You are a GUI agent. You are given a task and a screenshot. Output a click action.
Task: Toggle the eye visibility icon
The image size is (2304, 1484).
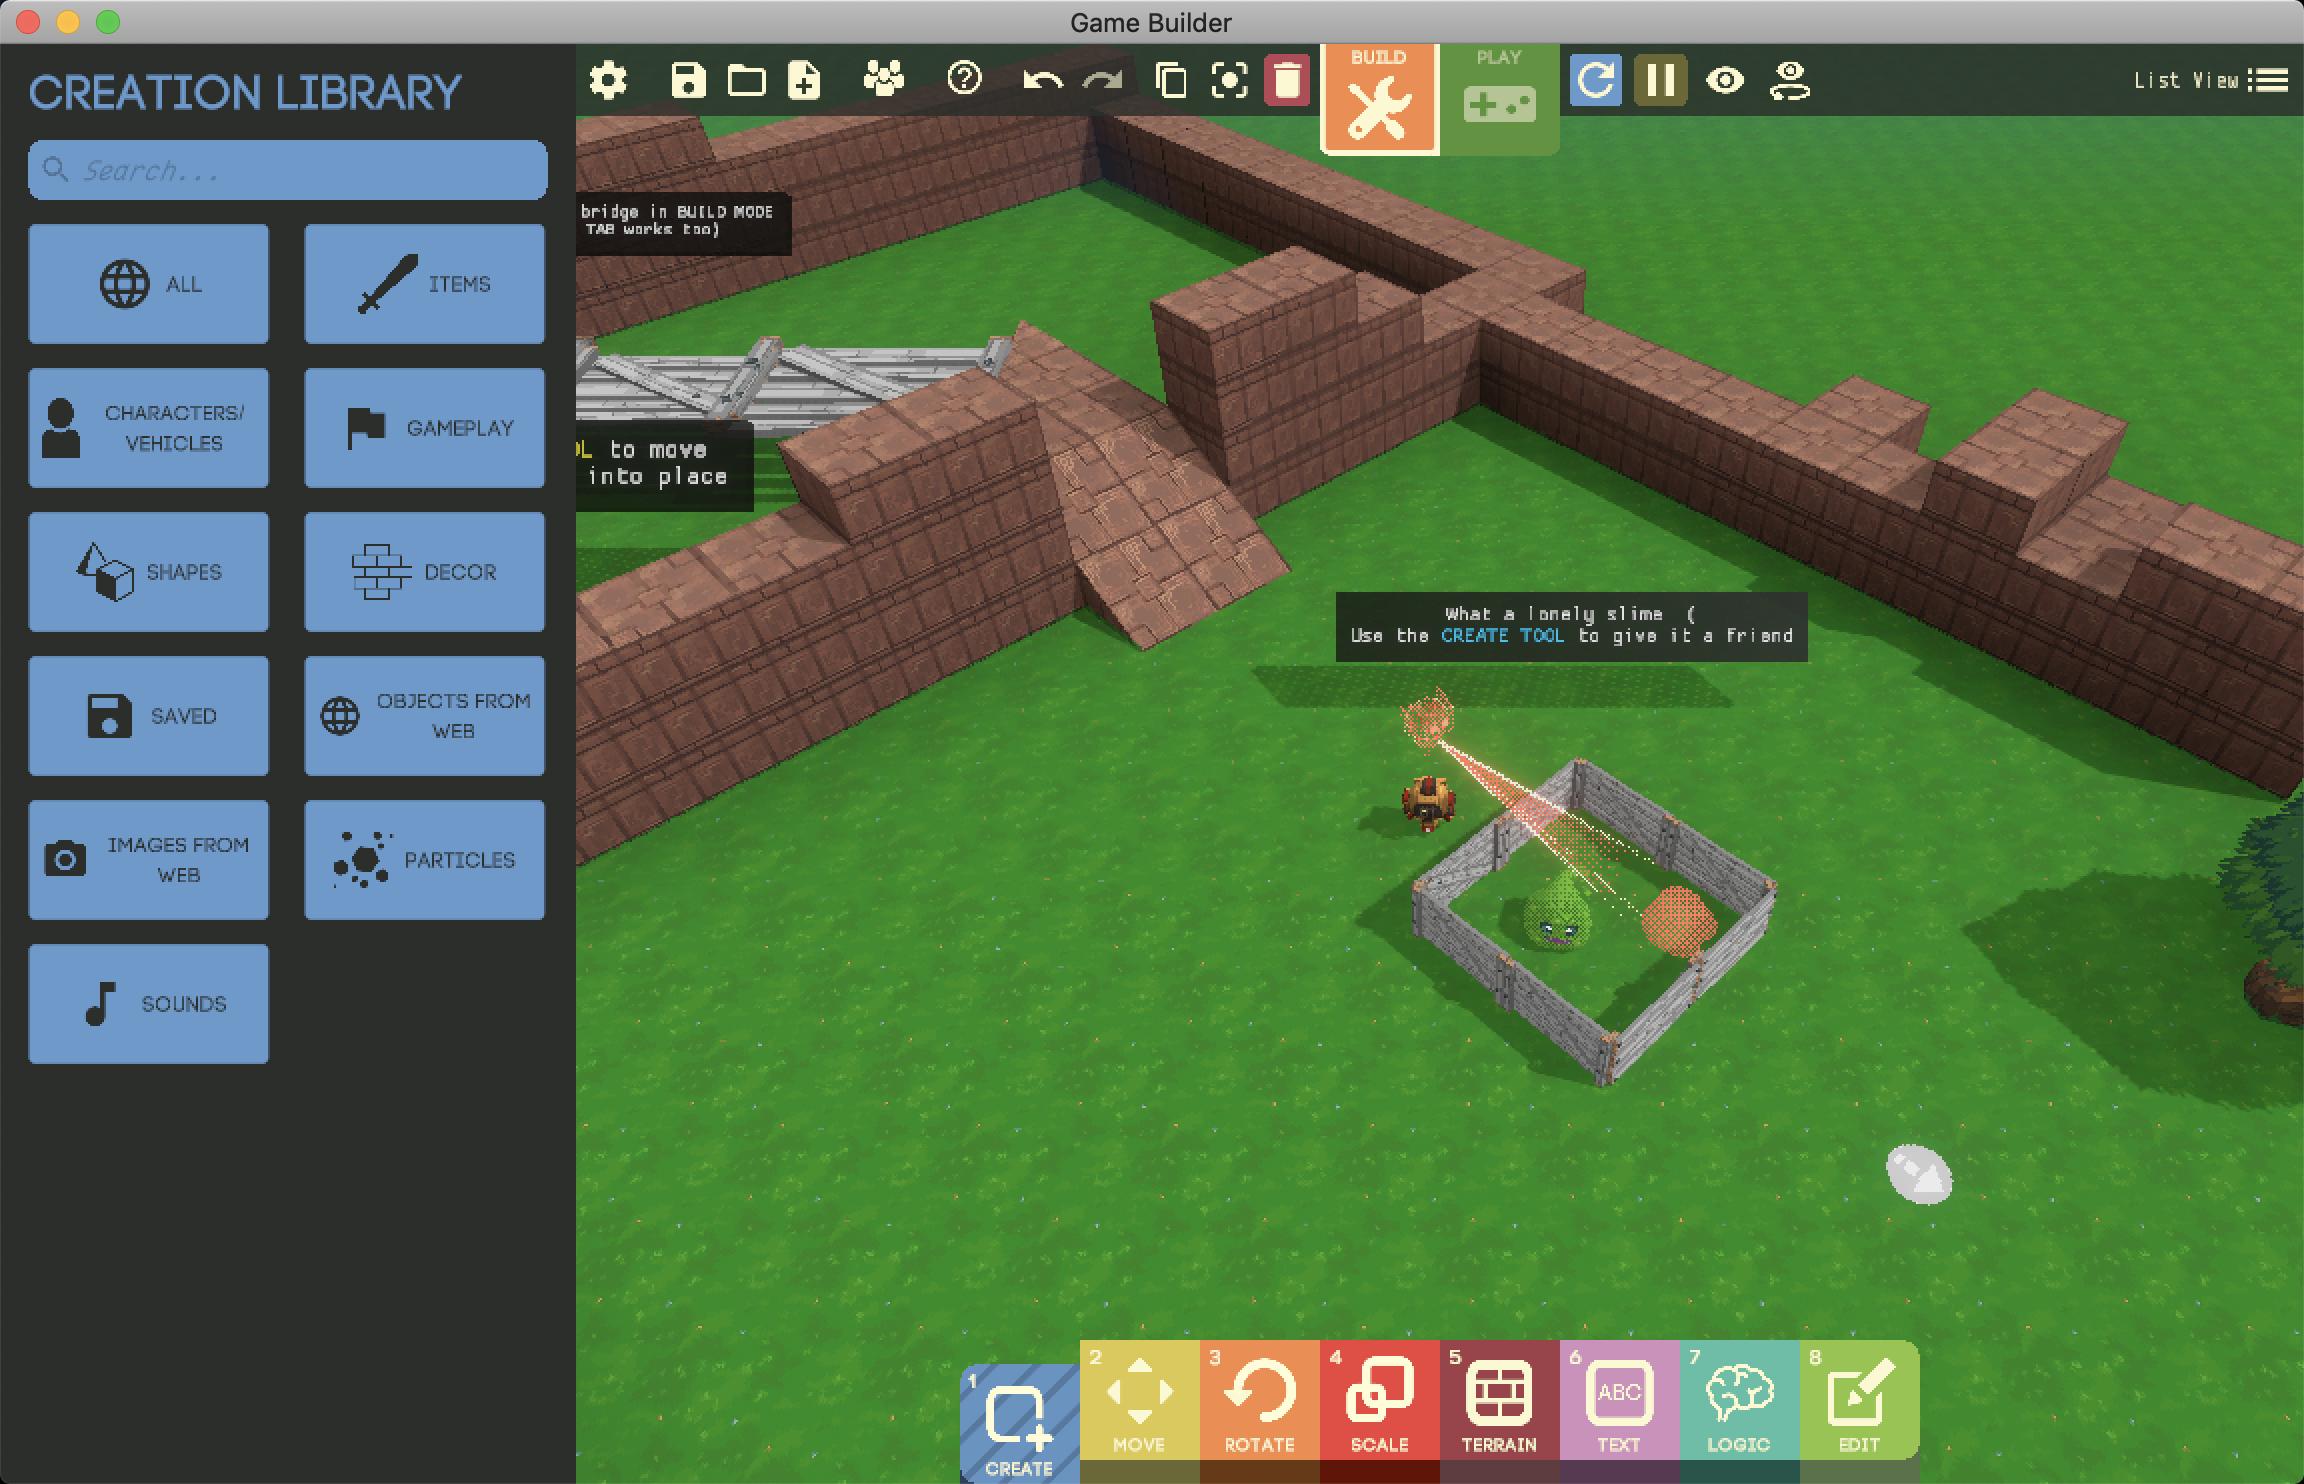coord(1725,80)
